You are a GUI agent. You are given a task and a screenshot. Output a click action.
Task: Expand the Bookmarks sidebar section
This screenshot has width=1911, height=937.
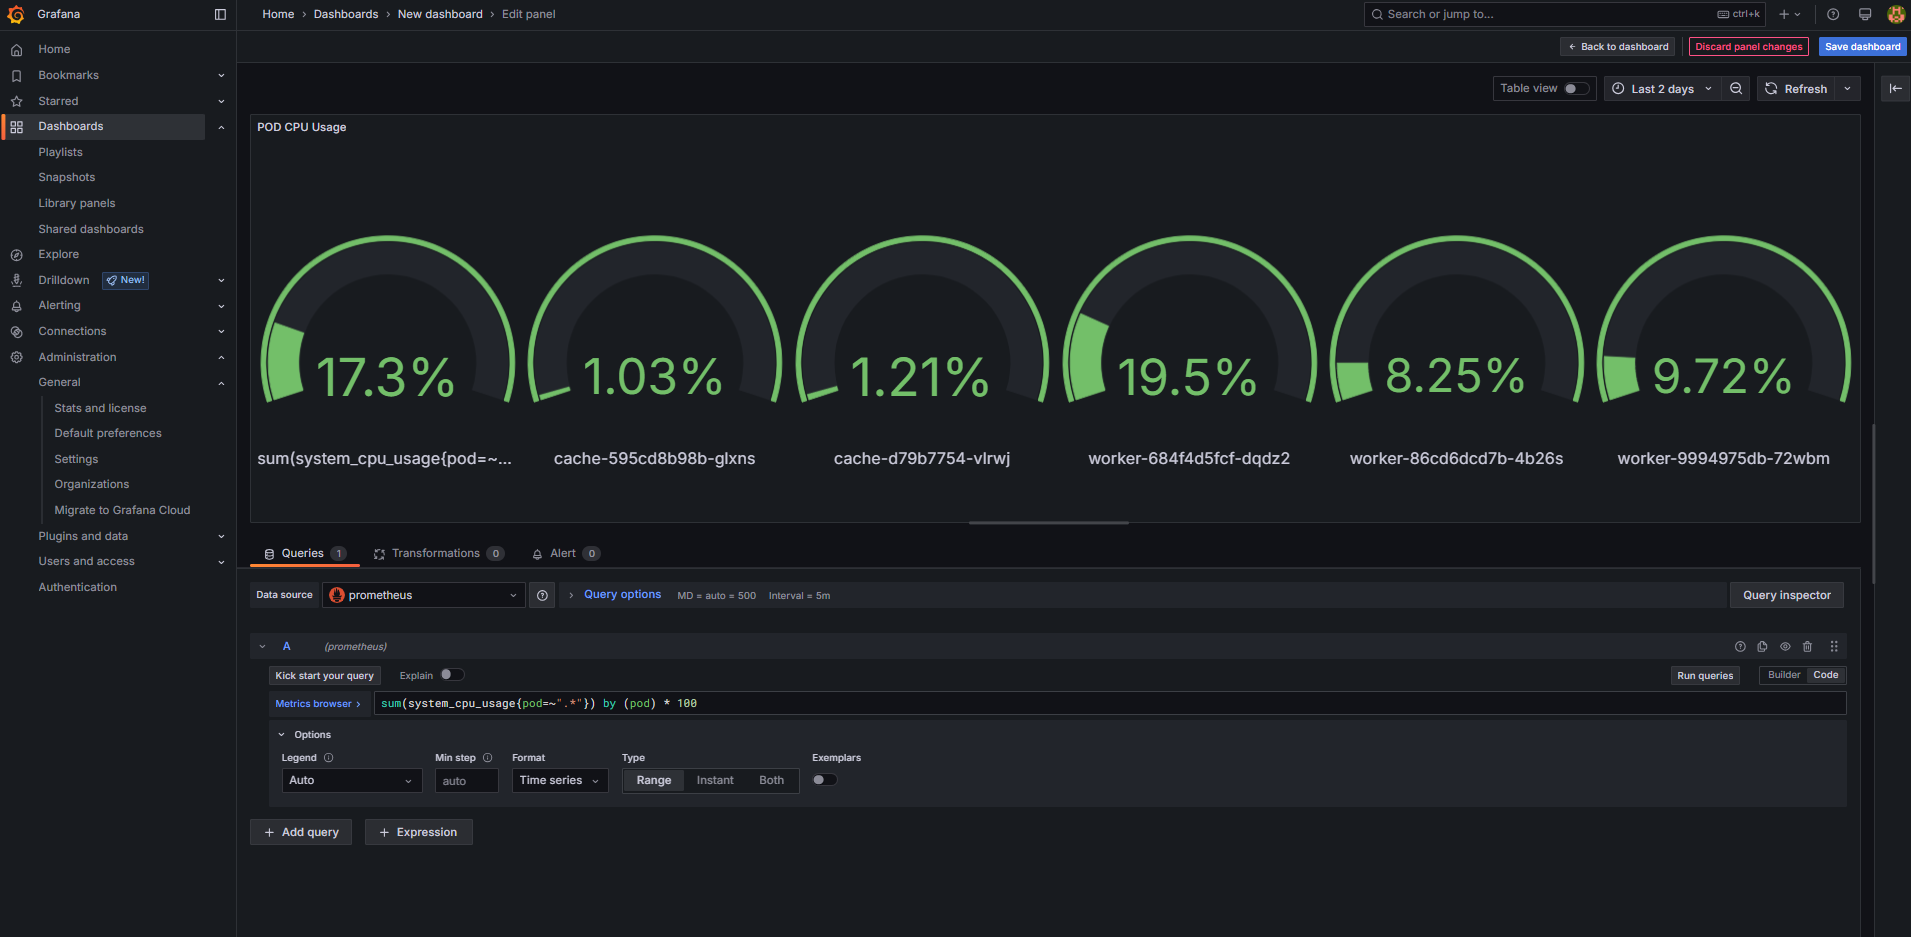coord(221,75)
